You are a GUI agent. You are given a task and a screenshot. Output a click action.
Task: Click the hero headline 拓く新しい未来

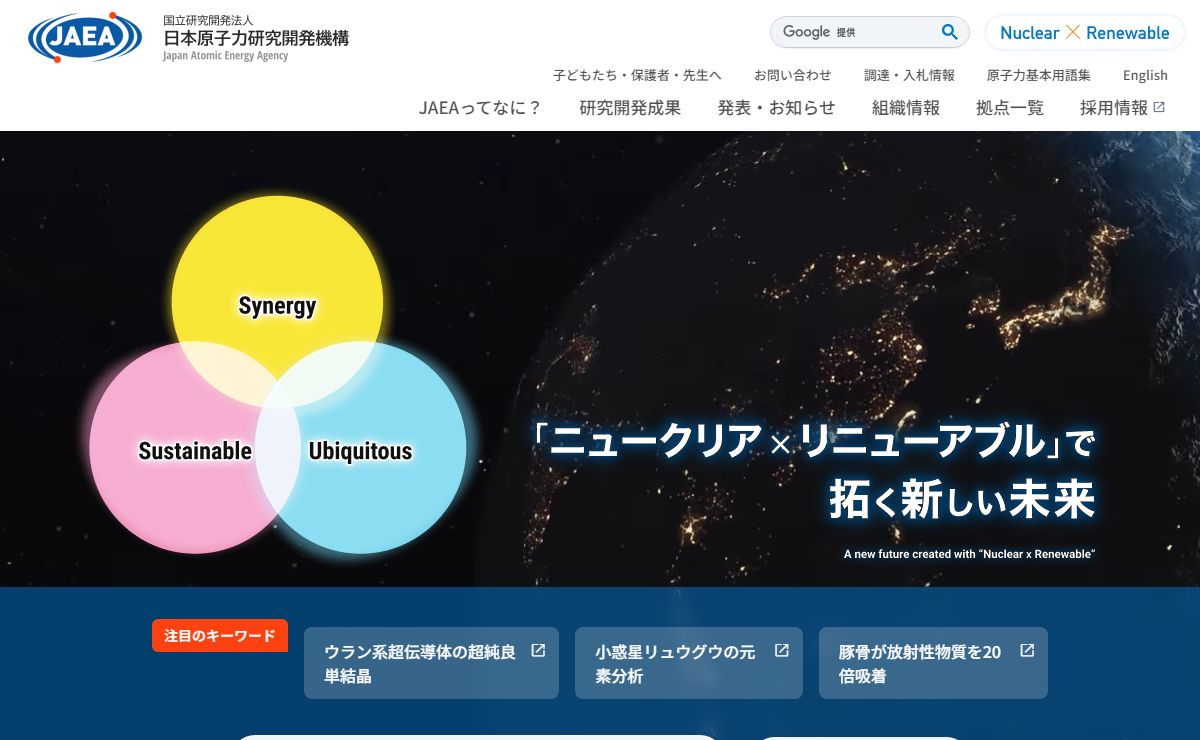(x=962, y=500)
